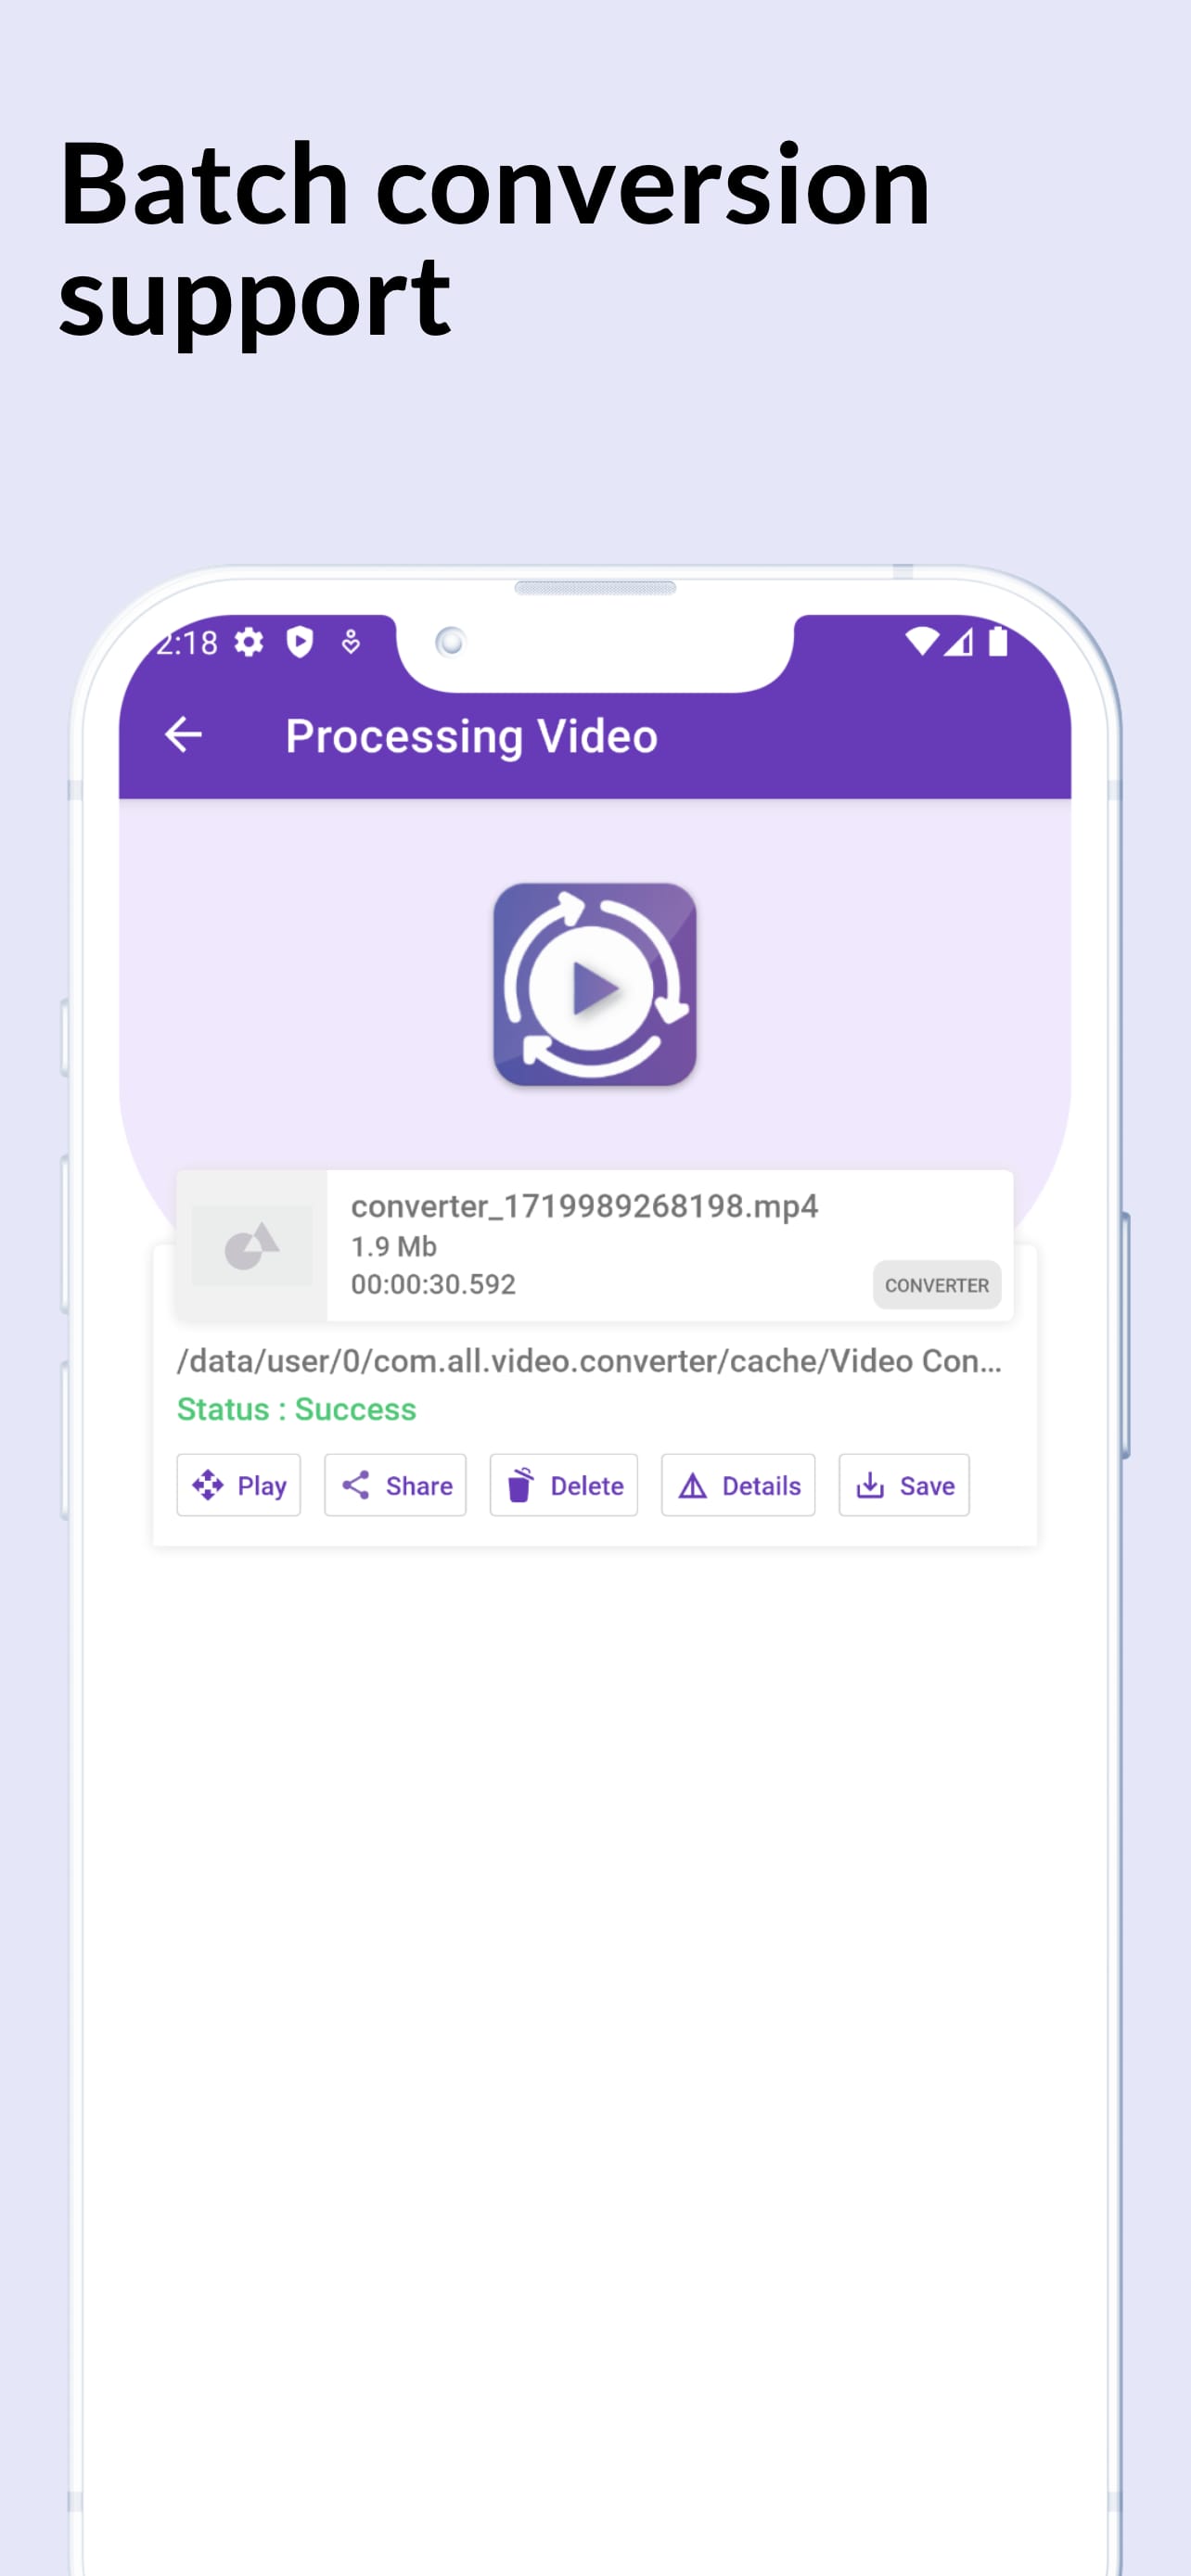1191x2576 pixels.
Task: Share the converted mp4 file
Action: (395, 1485)
